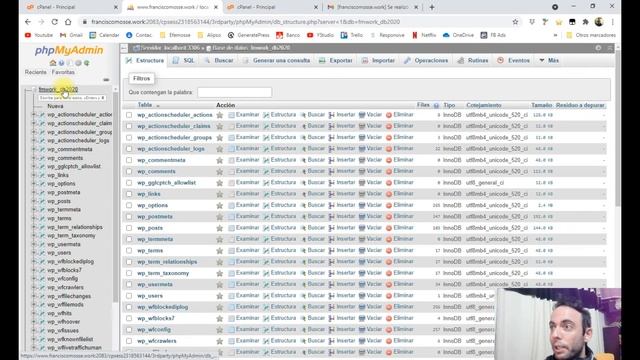Click Examinar icon for wp_commentmeta row
640x360 pixels.
coord(231,160)
